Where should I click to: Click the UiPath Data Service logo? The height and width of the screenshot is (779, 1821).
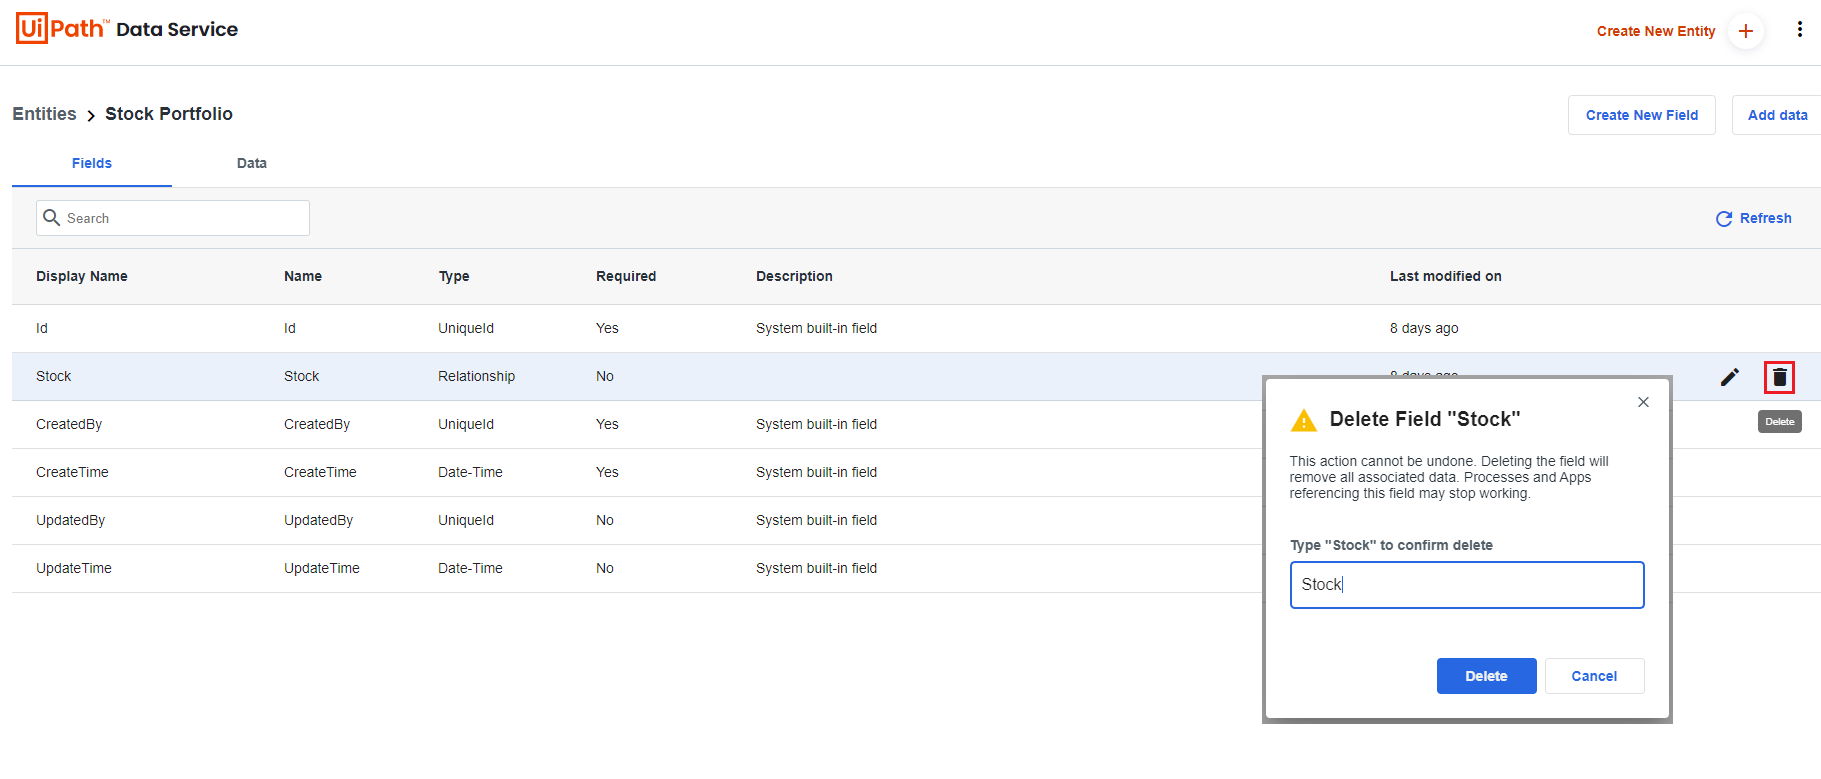click(127, 28)
